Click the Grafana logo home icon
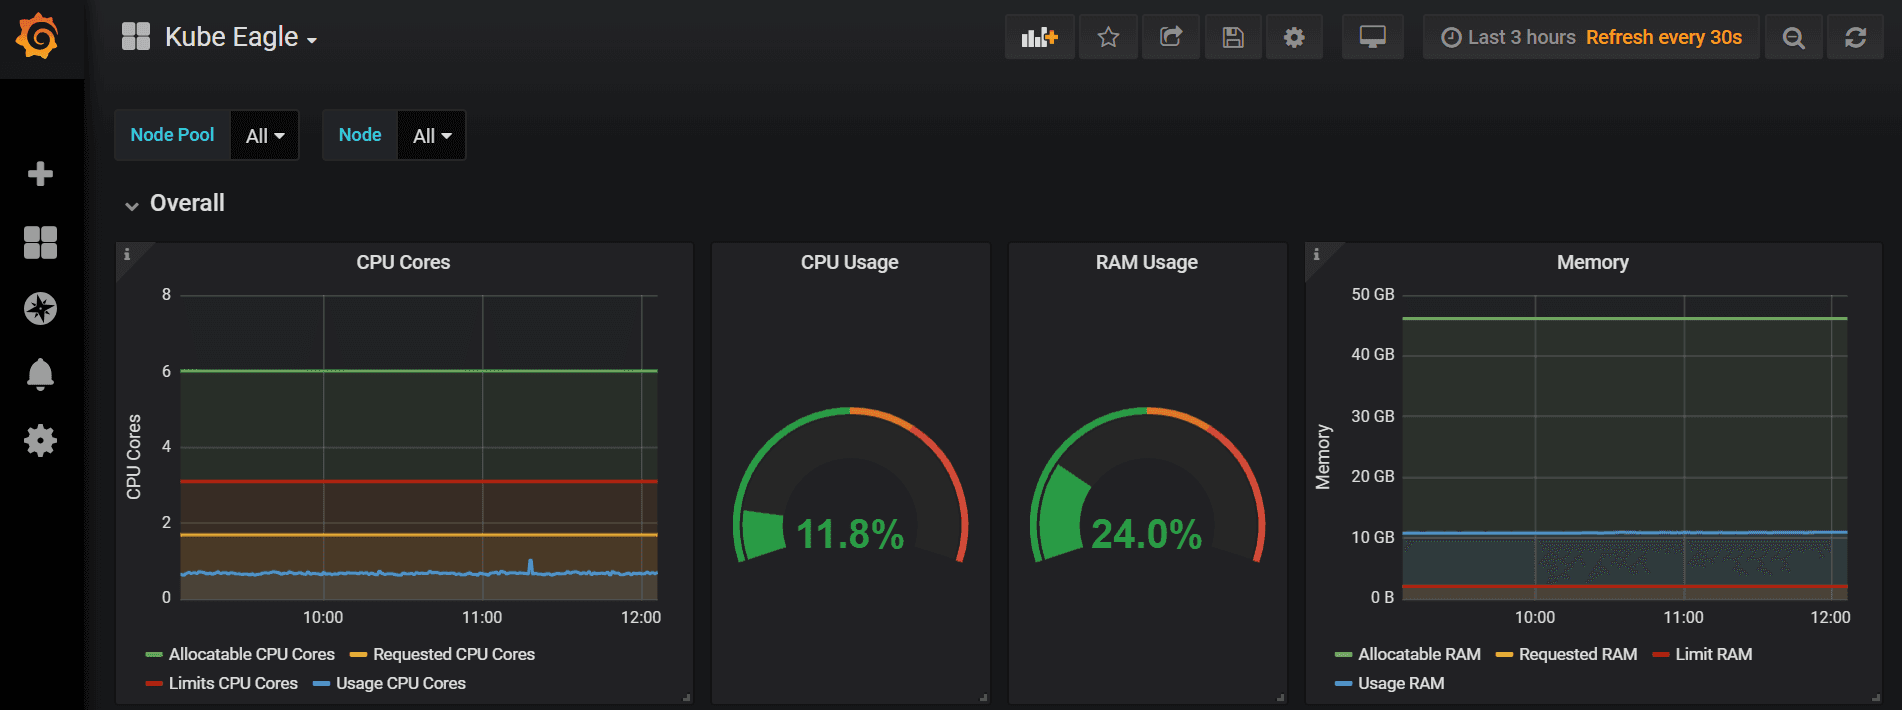 [38, 38]
